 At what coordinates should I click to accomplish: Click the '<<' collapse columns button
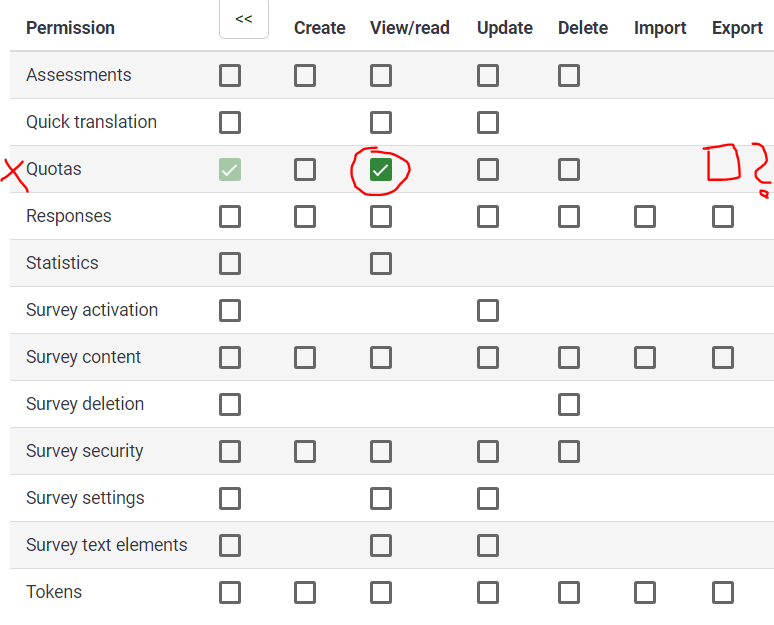[x=243, y=19]
